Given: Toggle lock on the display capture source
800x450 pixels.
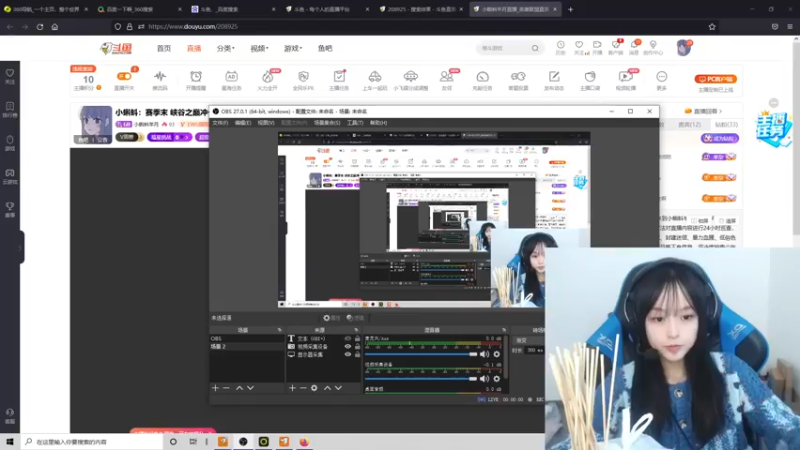Looking at the screenshot, I should (357, 354).
